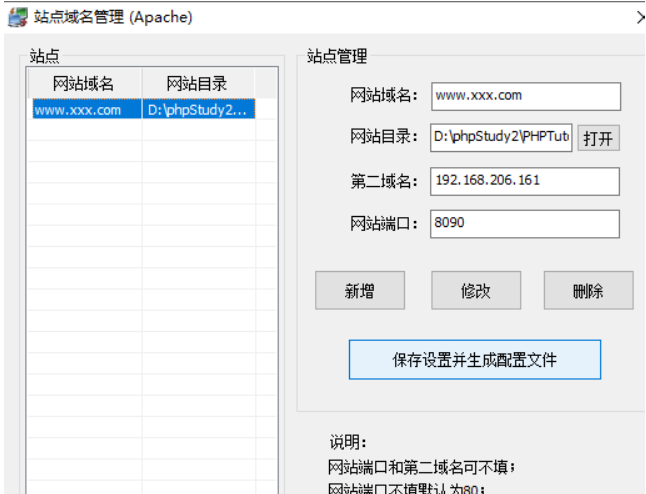Click the 打开 browse button

pos(598,138)
